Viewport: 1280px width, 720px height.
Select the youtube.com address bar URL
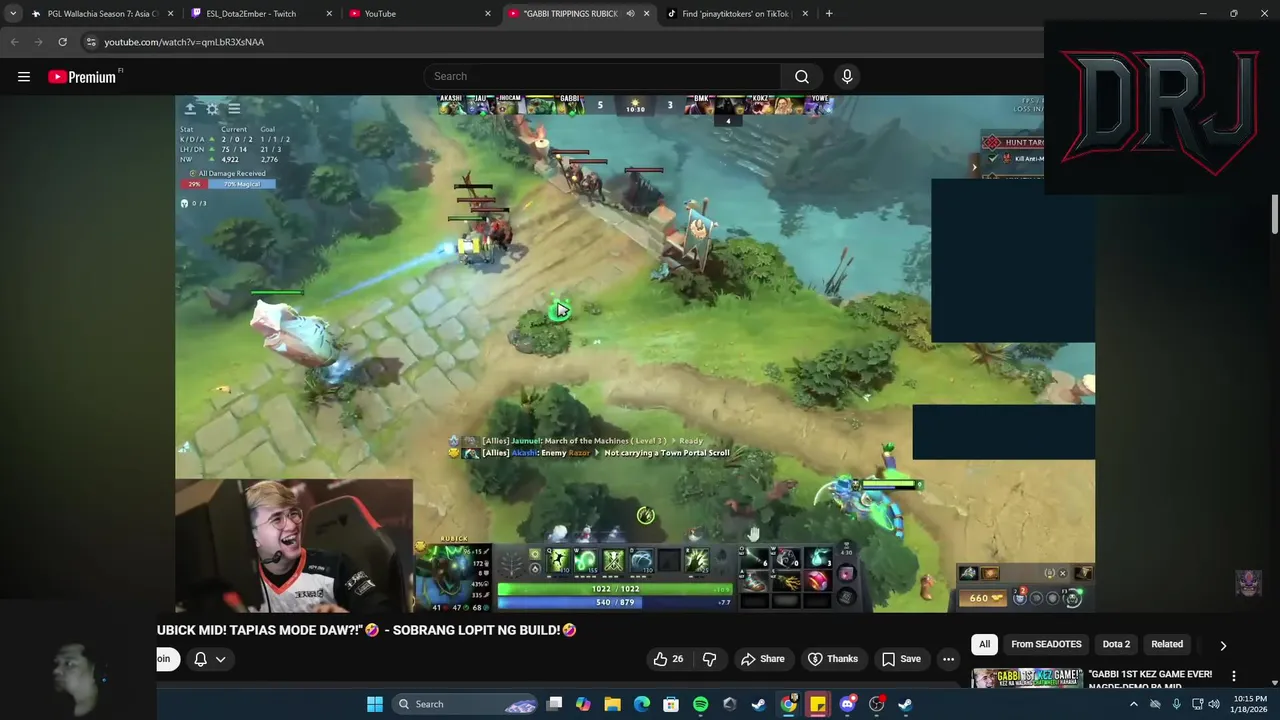click(x=184, y=42)
